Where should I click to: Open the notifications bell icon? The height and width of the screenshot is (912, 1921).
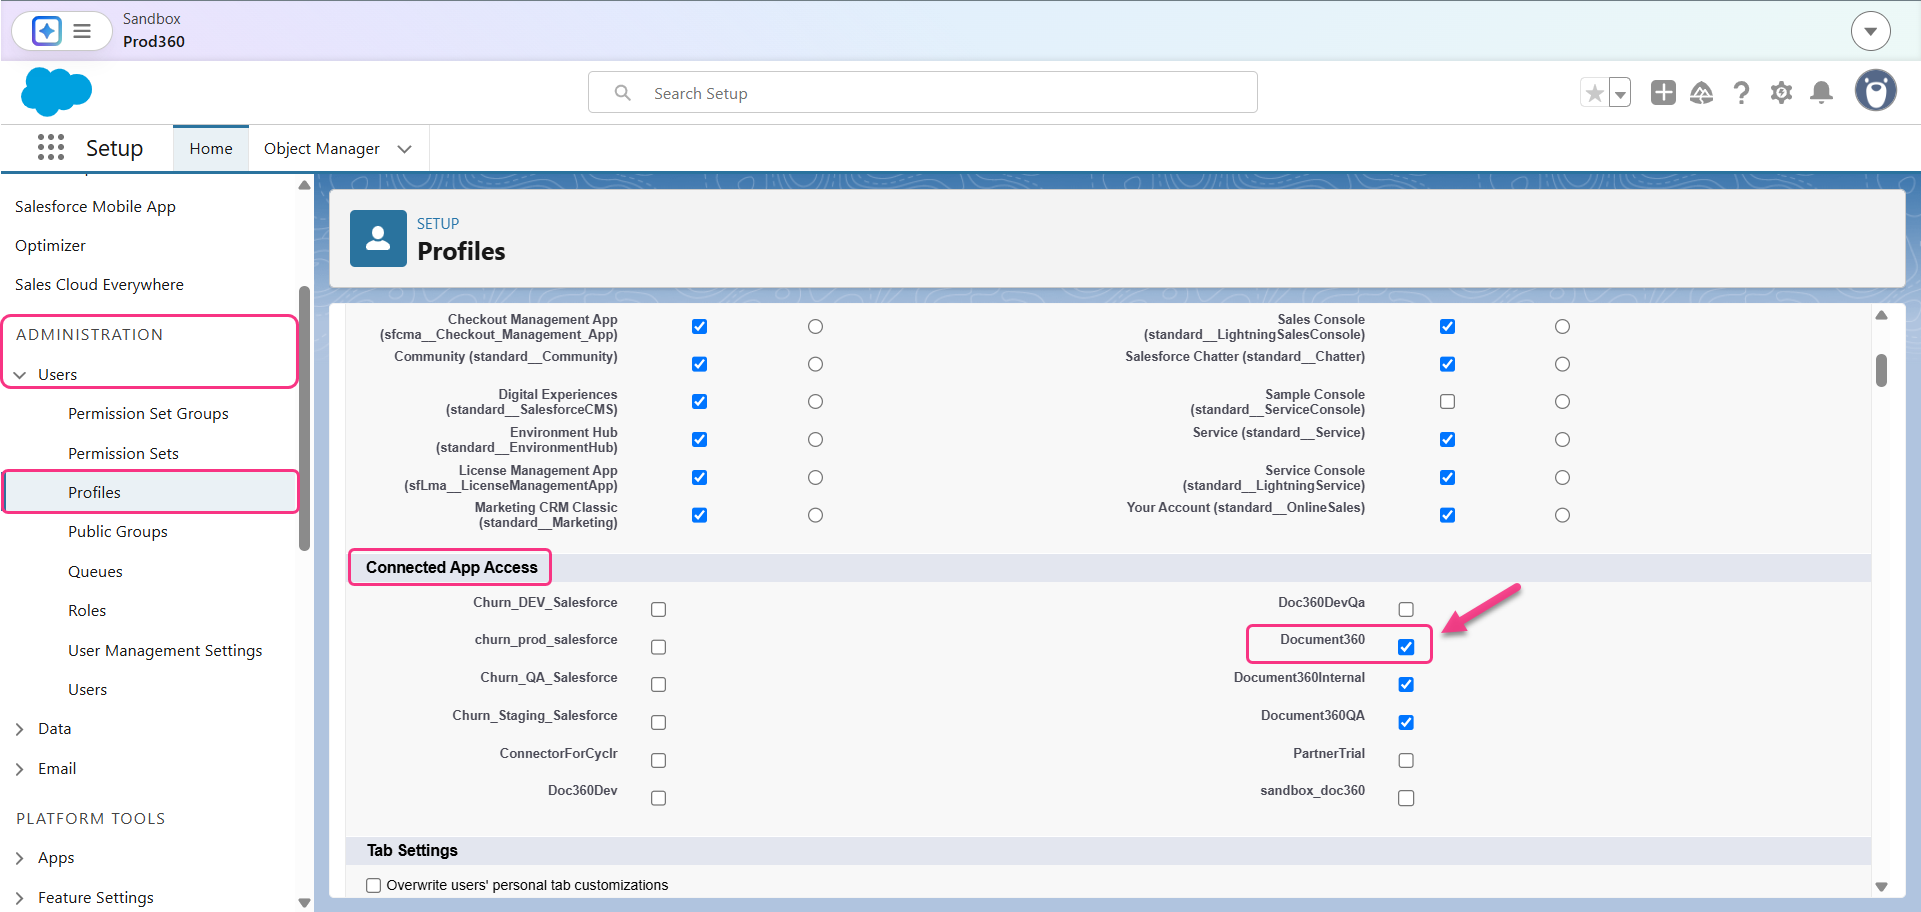click(1822, 93)
